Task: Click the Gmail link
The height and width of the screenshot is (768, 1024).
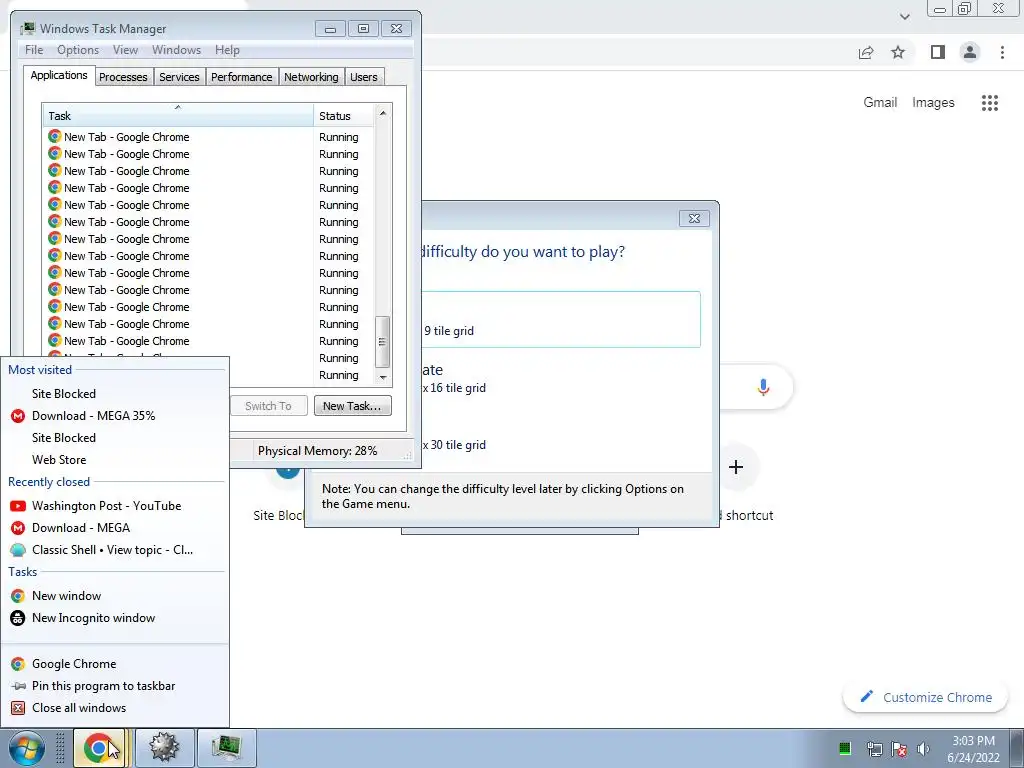Action: tap(880, 103)
